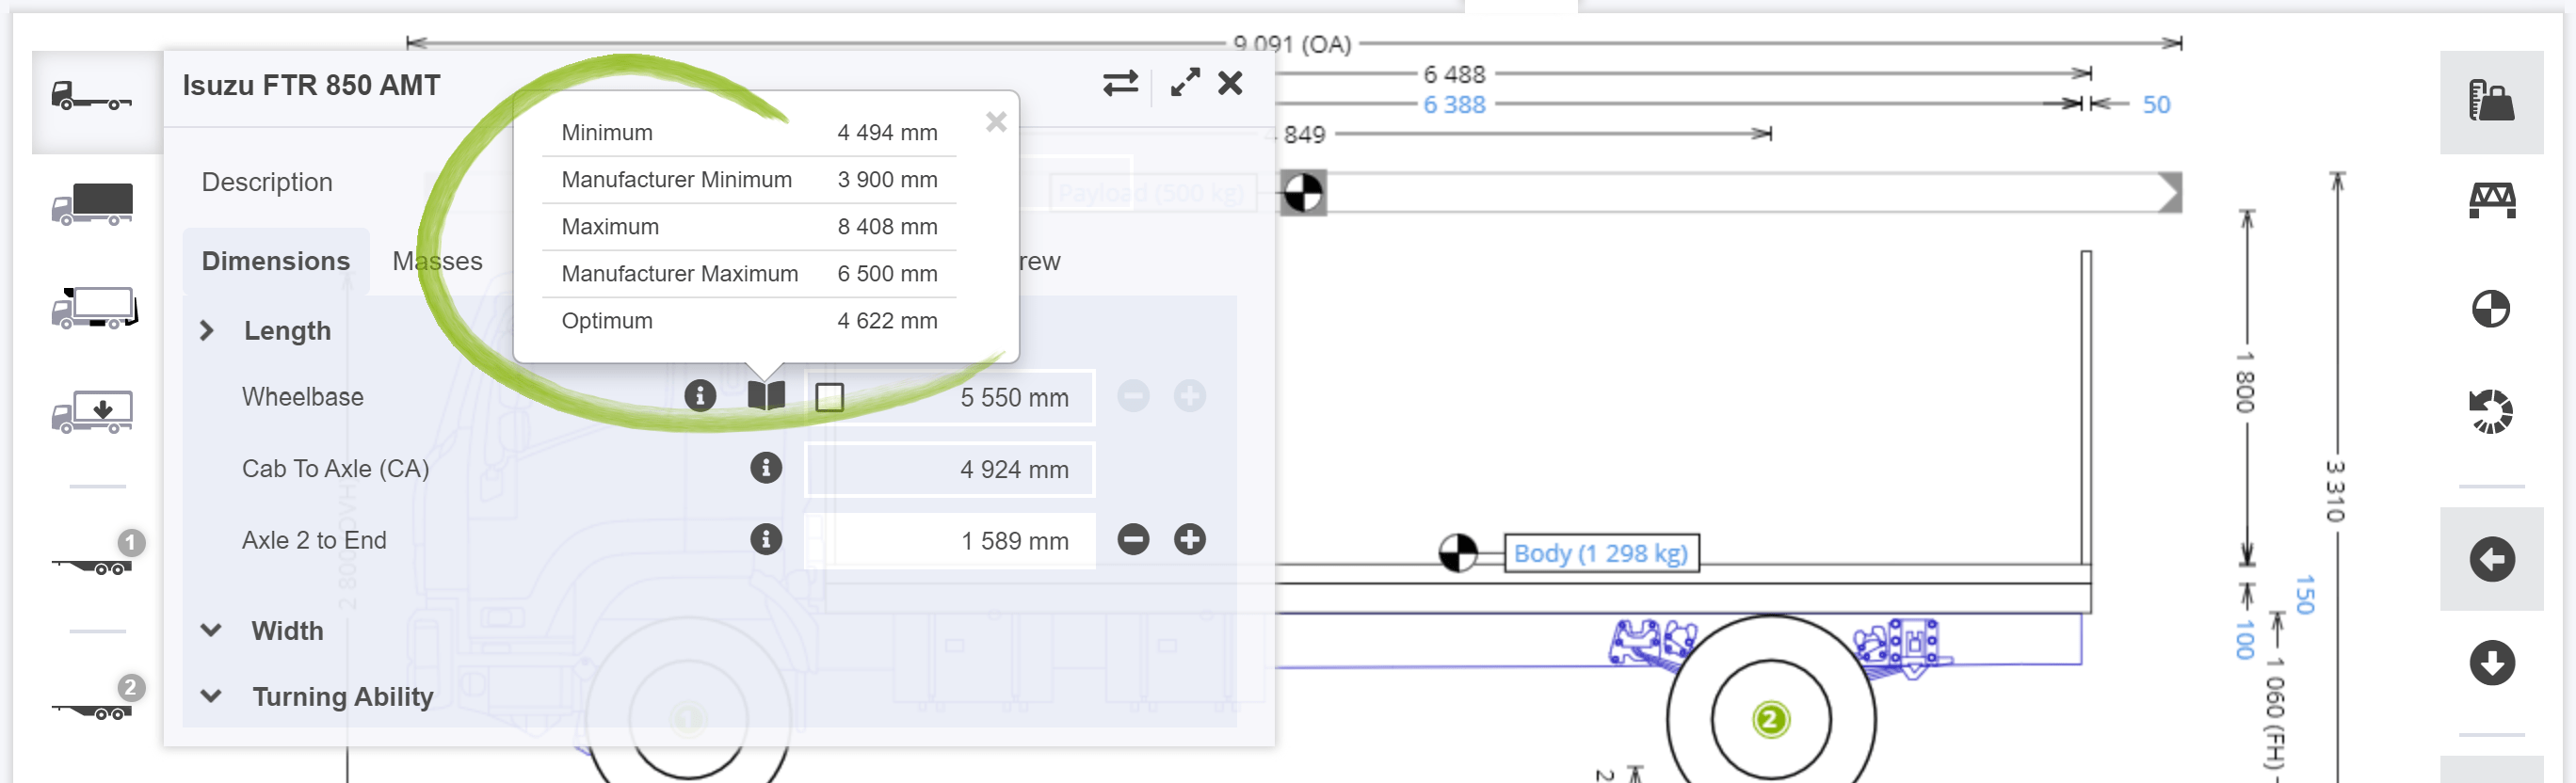Click the Optimum 4 622 mm row
This screenshot has height=783, width=2576.
749,320
